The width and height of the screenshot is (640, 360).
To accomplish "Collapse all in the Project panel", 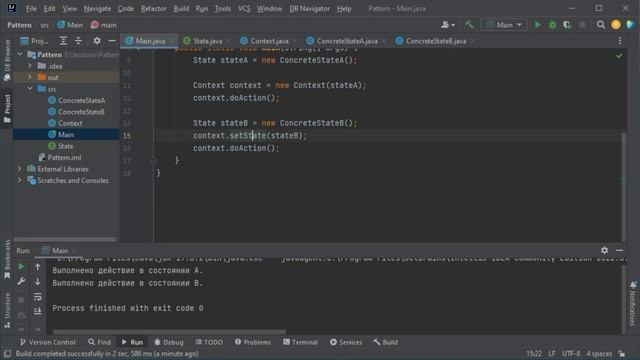I will click(x=78, y=41).
